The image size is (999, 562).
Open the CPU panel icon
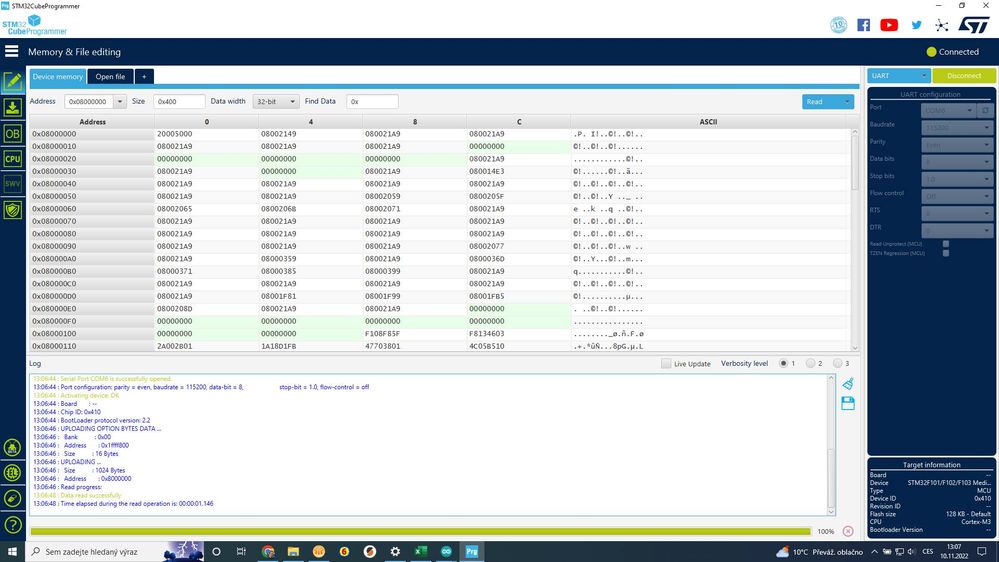point(13,159)
